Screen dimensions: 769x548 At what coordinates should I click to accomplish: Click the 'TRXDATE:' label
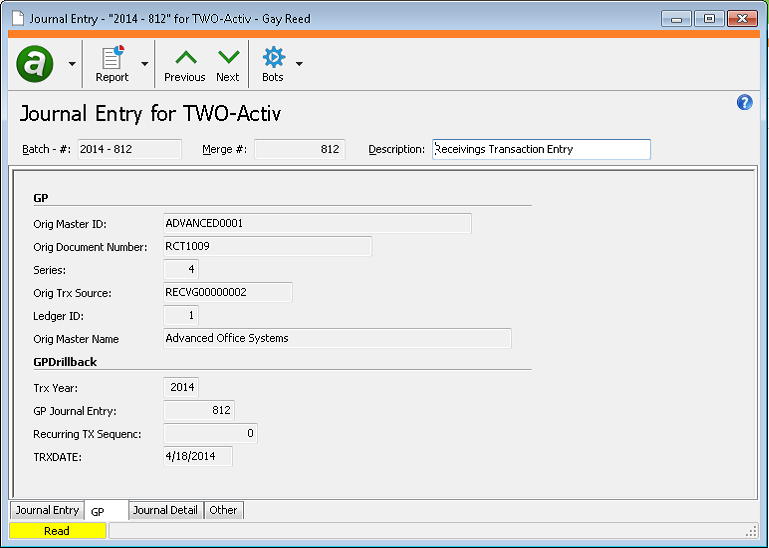pyautogui.click(x=57, y=457)
